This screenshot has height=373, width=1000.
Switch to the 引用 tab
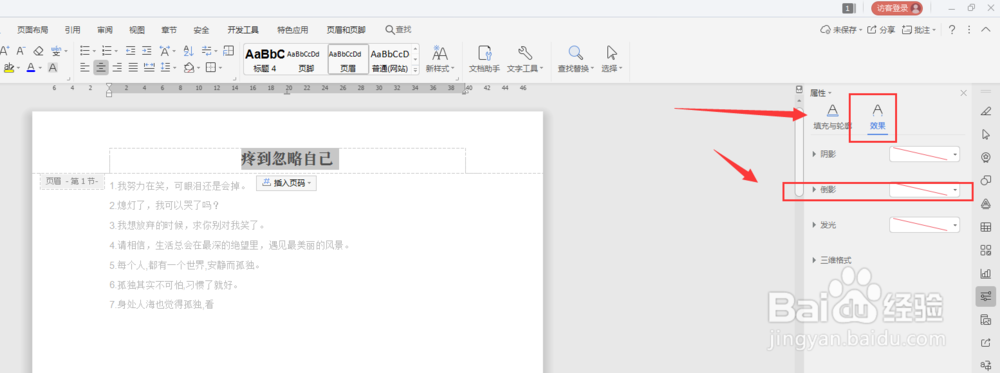73,29
